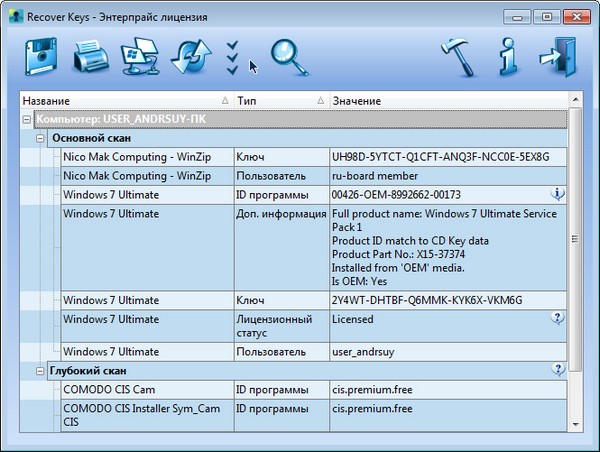The width and height of the screenshot is (600, 452).
Task: Open settings via the hammer icon
Action: coord(457,57)
